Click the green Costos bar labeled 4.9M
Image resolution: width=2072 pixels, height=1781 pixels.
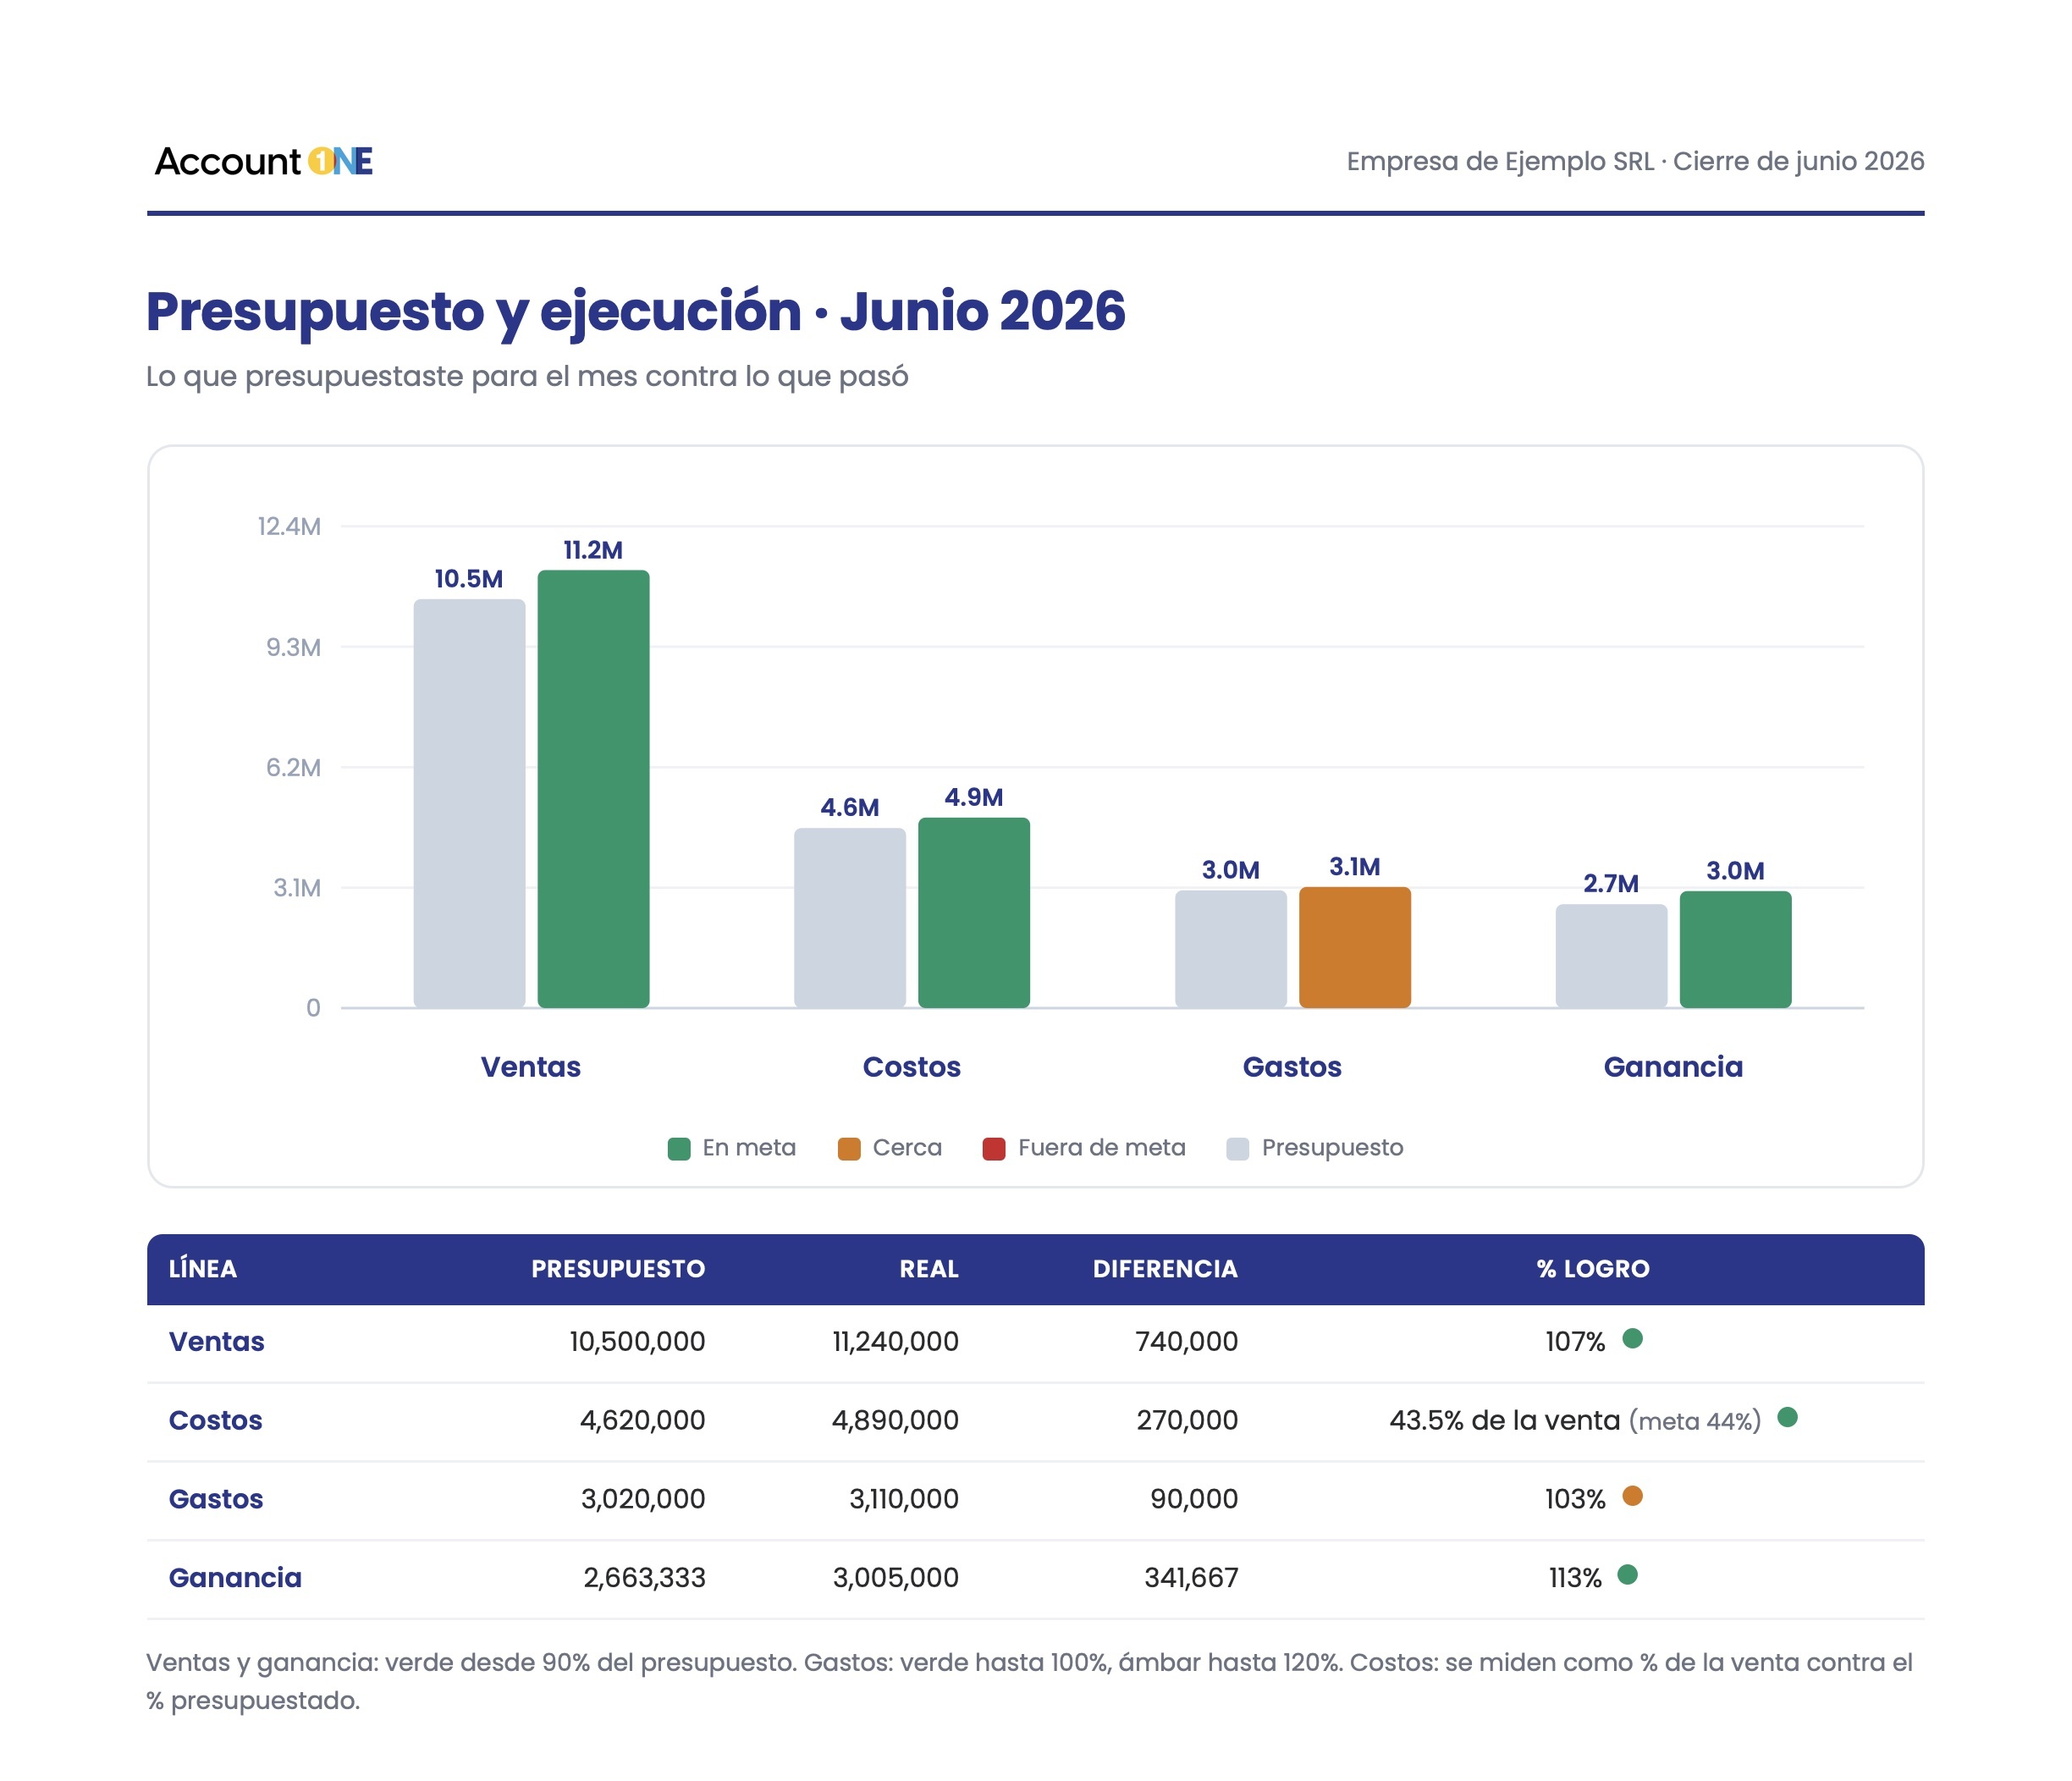click(x=974, y=913)
